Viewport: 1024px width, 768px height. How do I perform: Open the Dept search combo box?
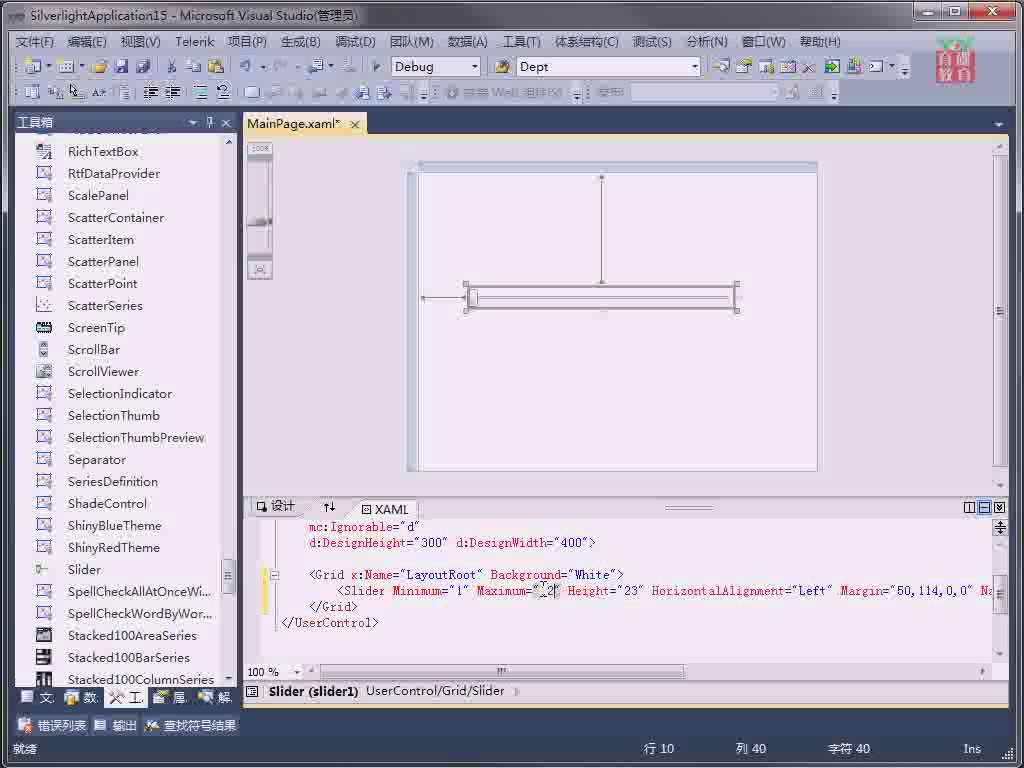(x=694, y=67)
